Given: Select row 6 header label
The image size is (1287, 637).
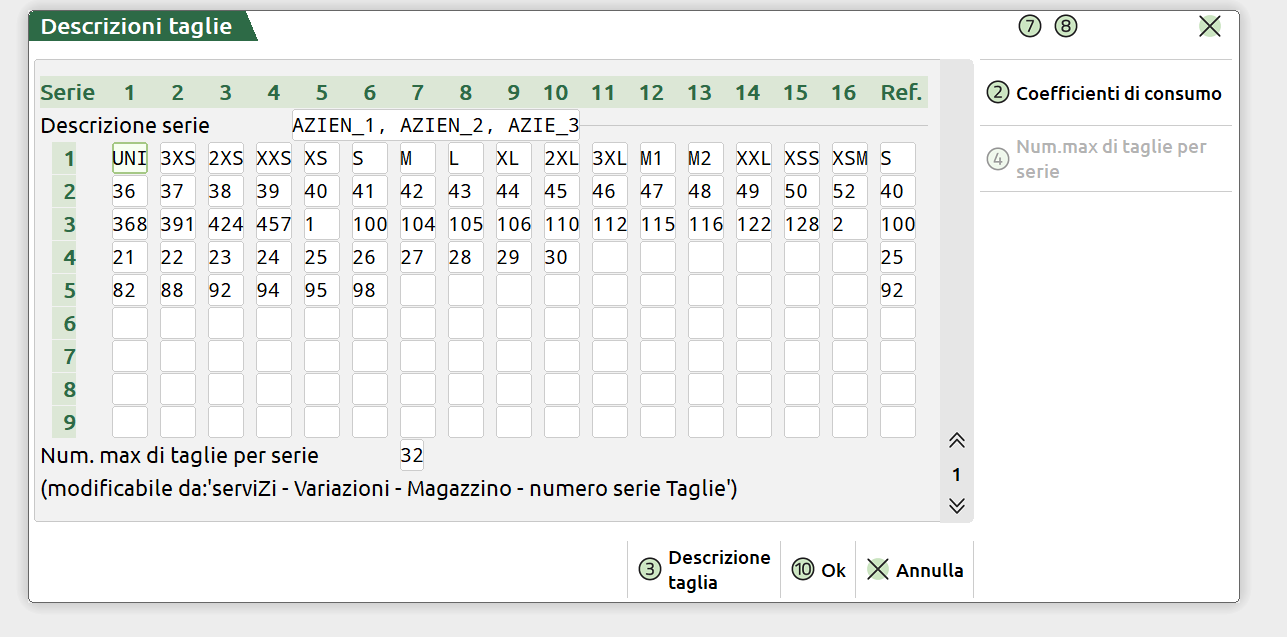Looking at the screenshot, I should point(69,324).
